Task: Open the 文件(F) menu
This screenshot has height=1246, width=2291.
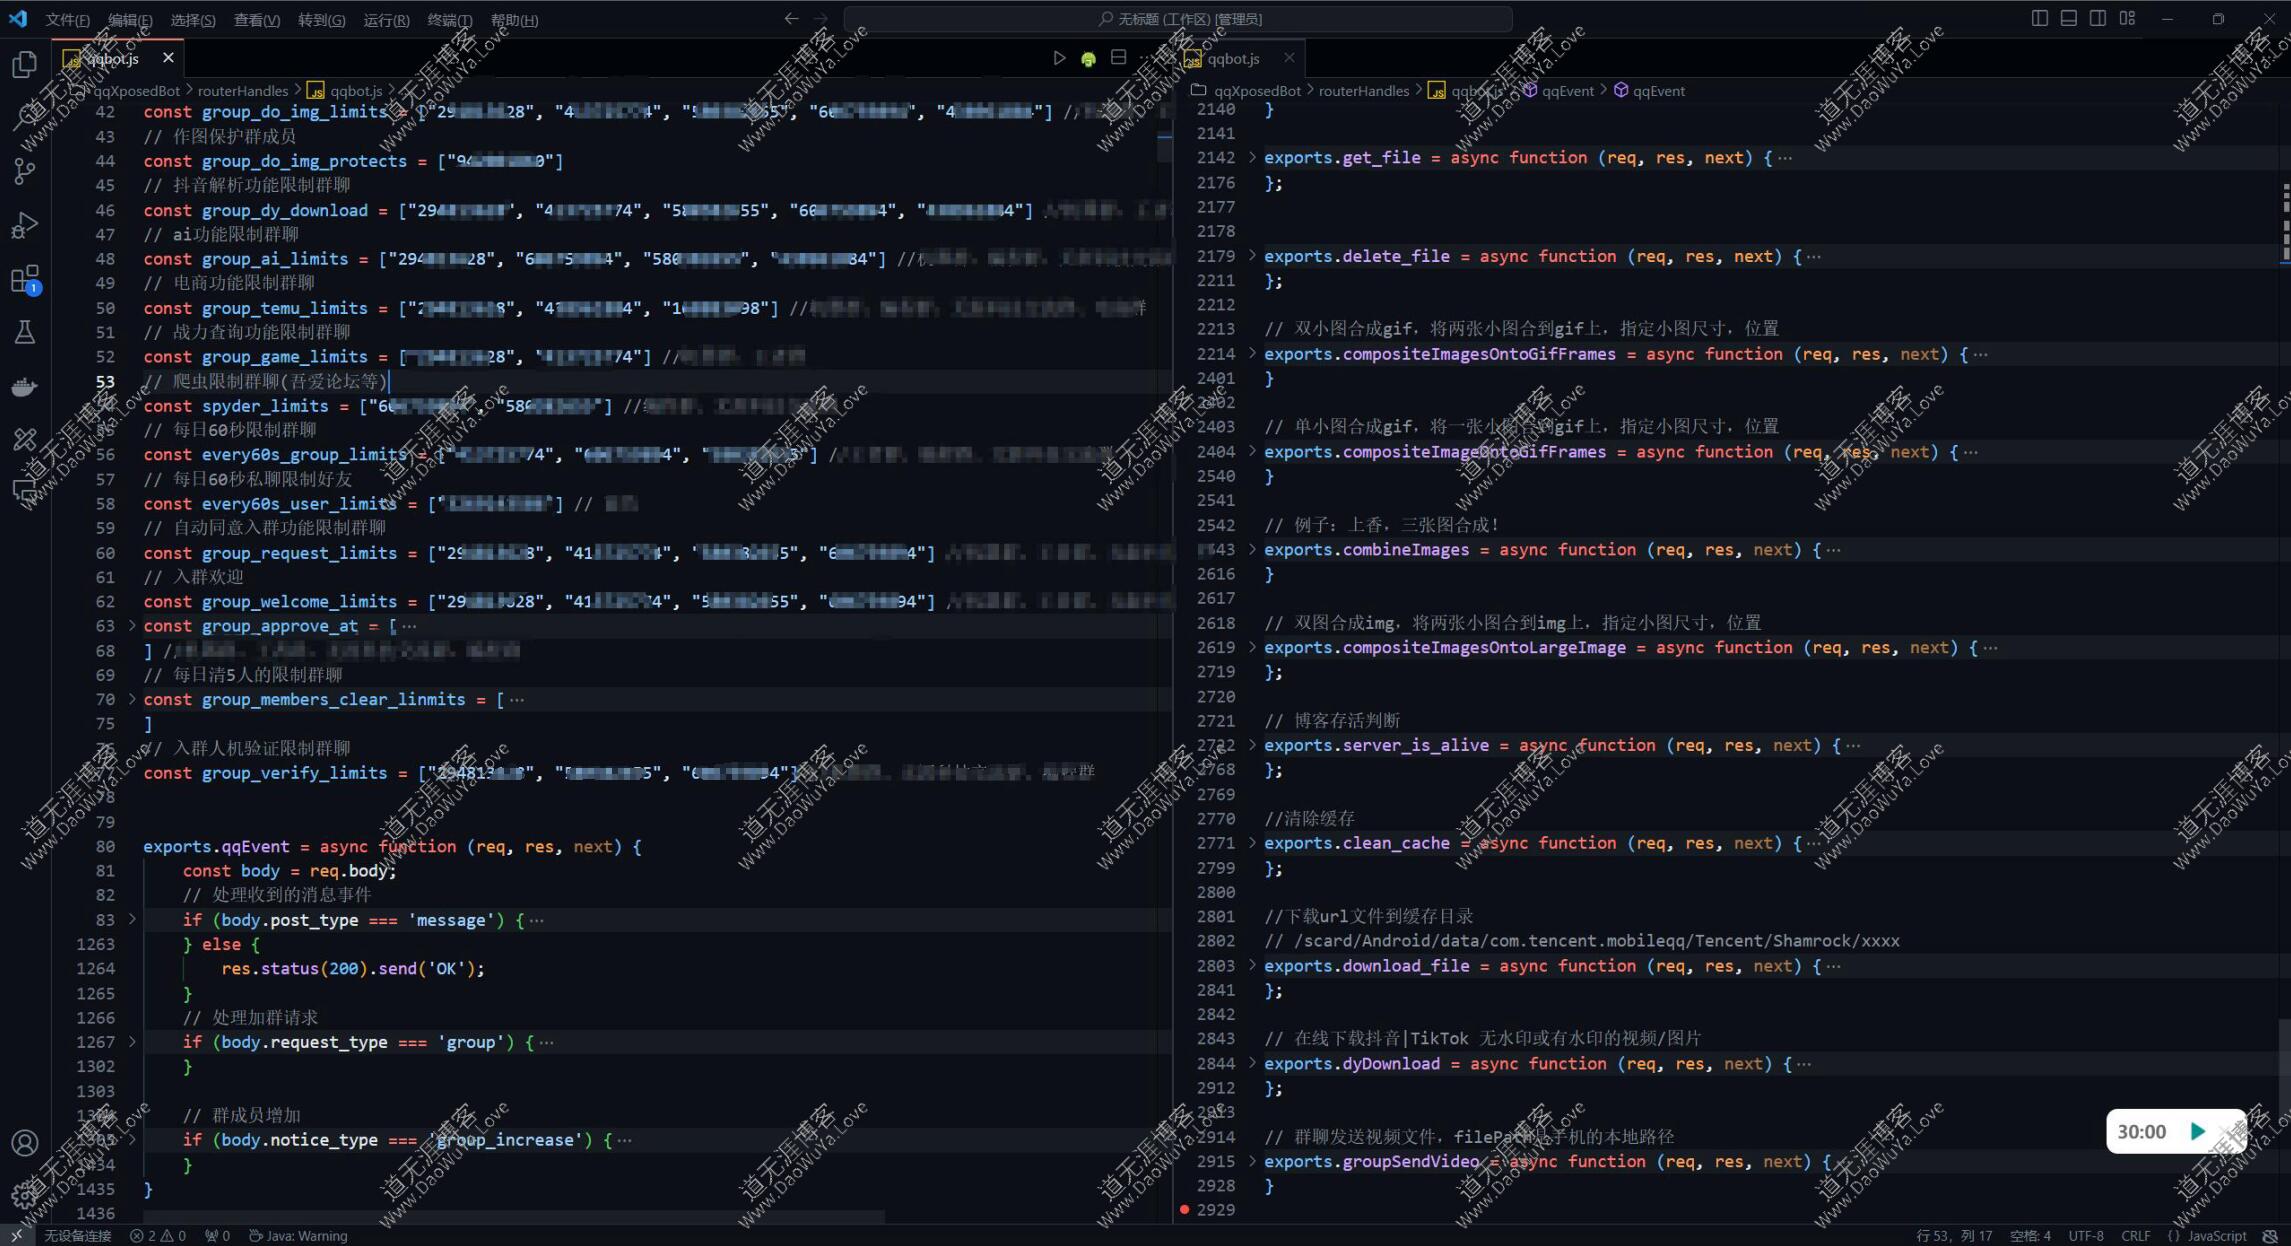Action: [x=67, y=20]
